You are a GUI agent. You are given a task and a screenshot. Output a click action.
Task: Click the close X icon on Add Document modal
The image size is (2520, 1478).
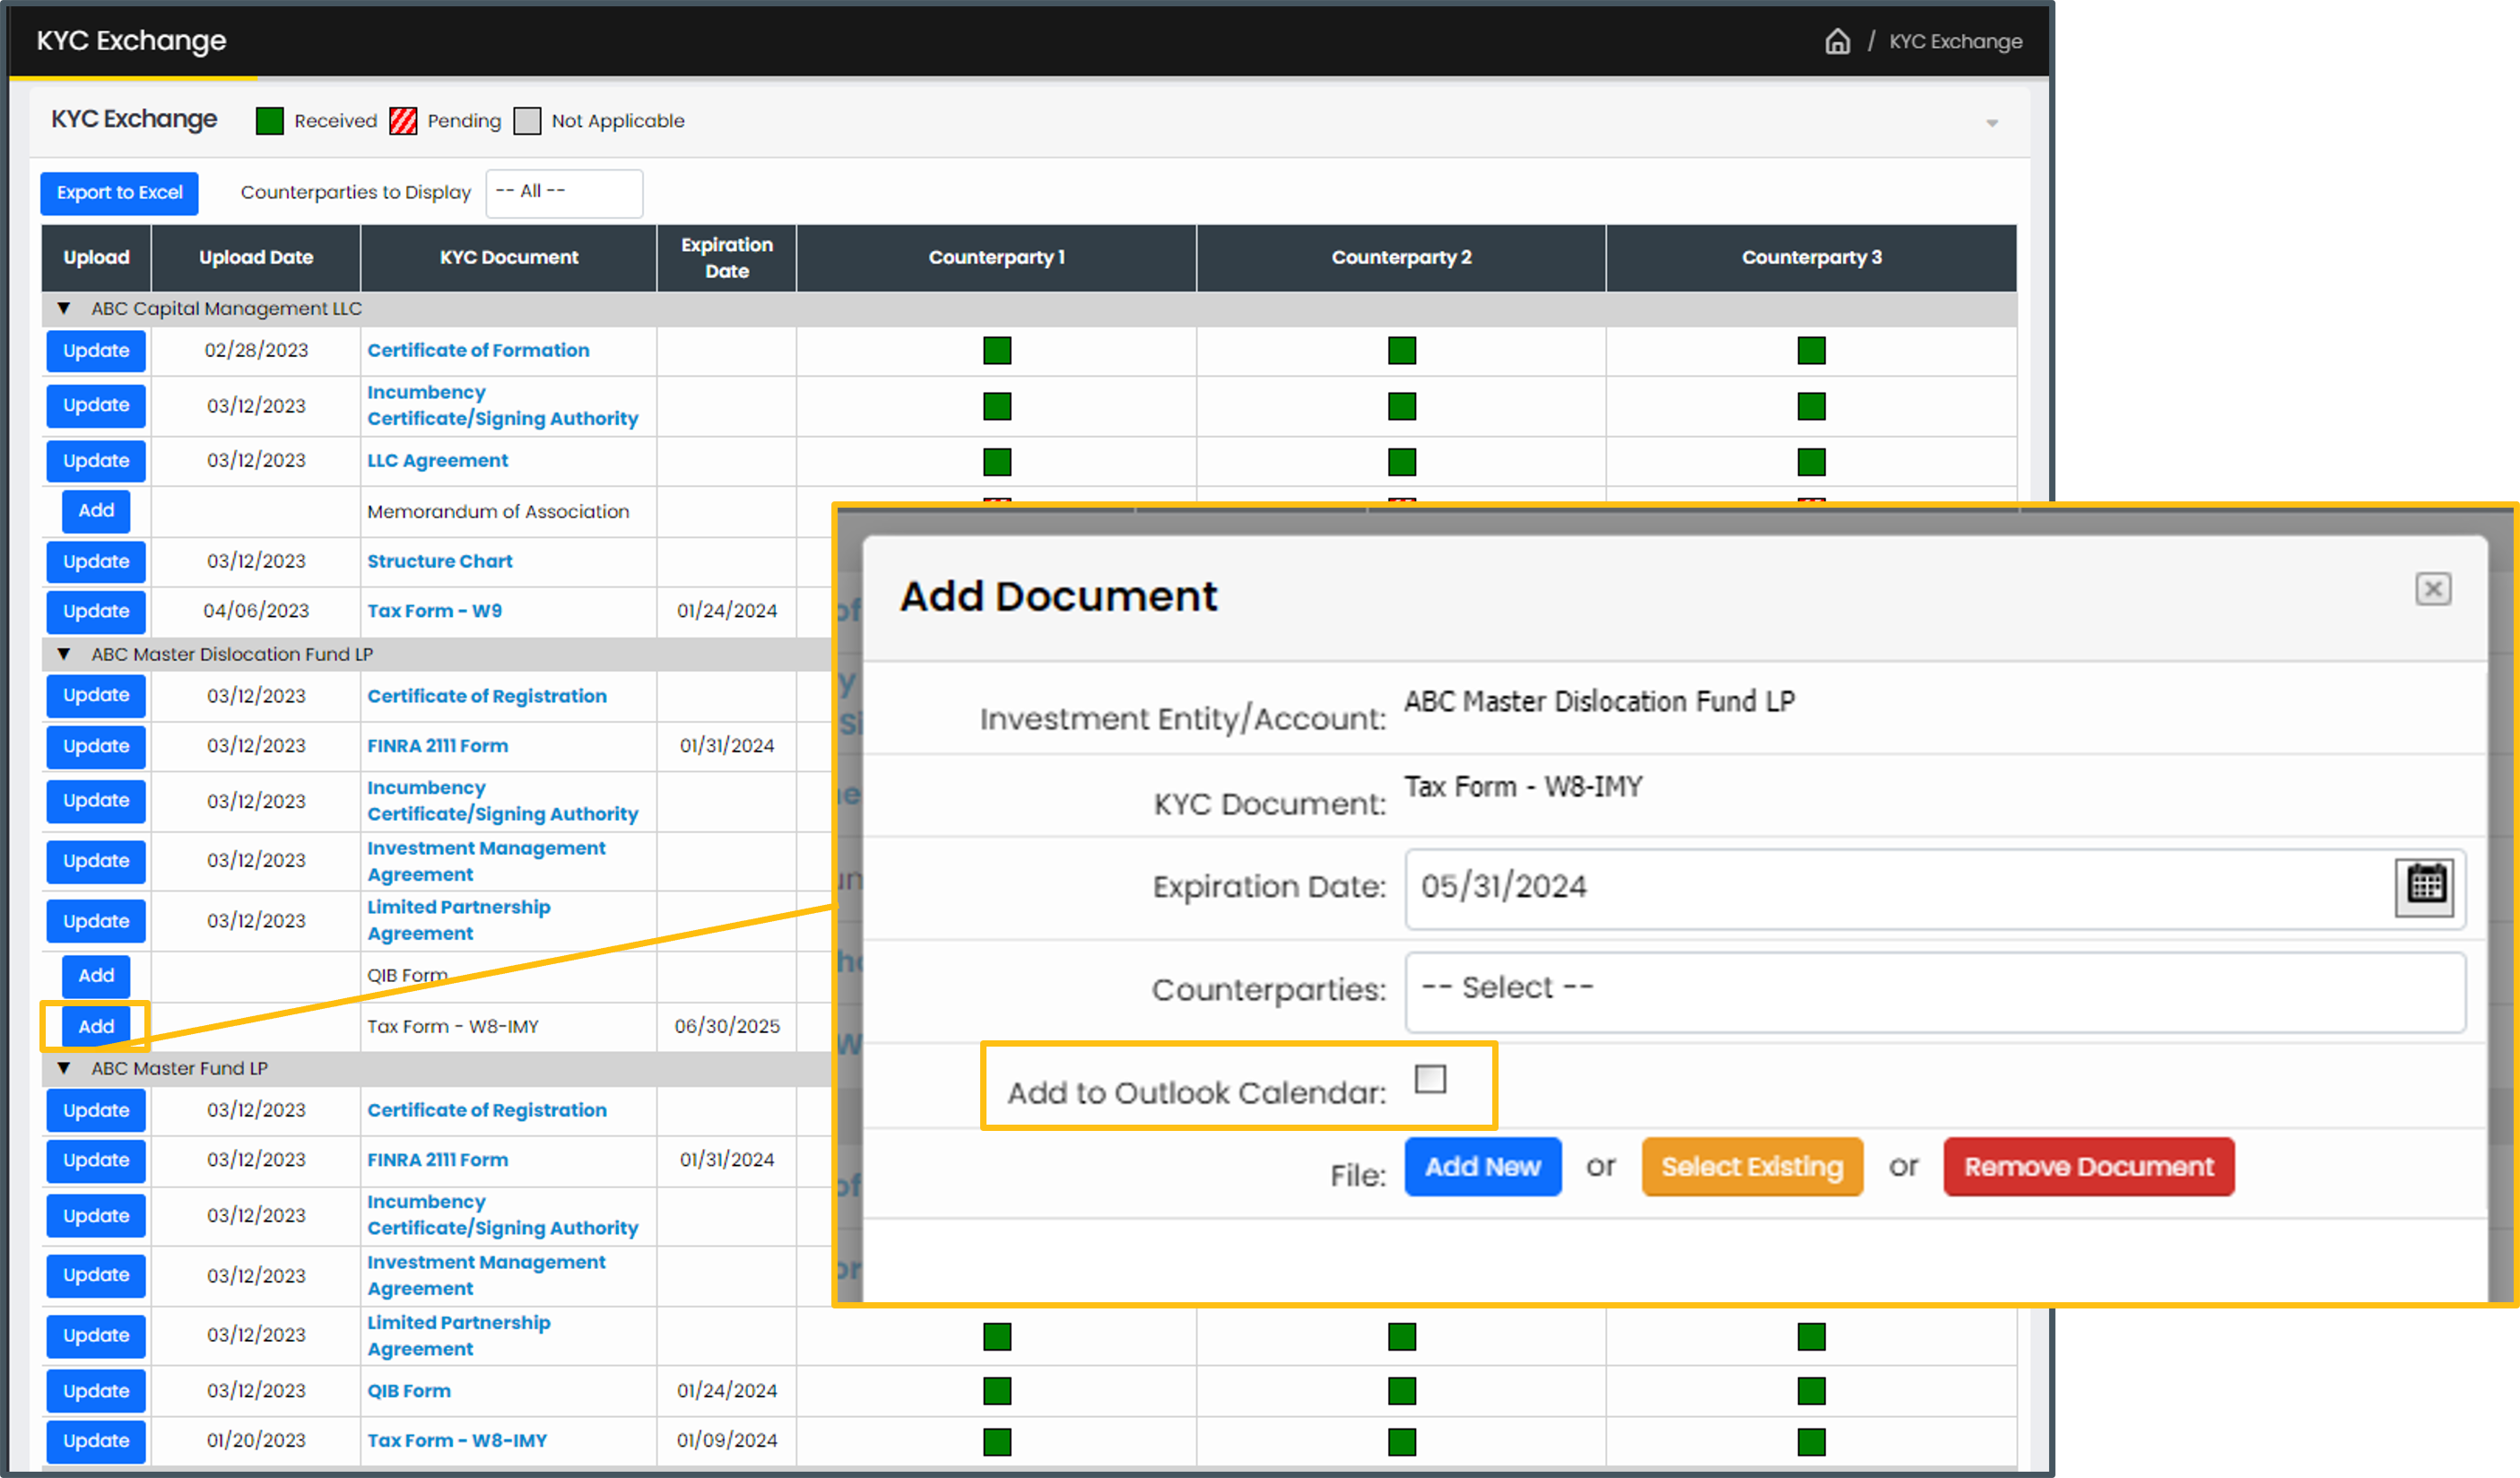2434,587
